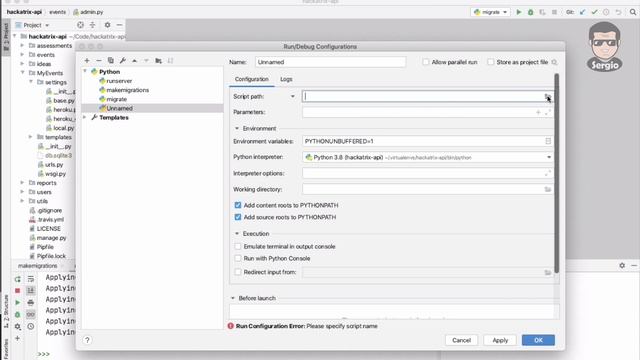
Task: Click Git update project arrow icon
Action: 582,12
